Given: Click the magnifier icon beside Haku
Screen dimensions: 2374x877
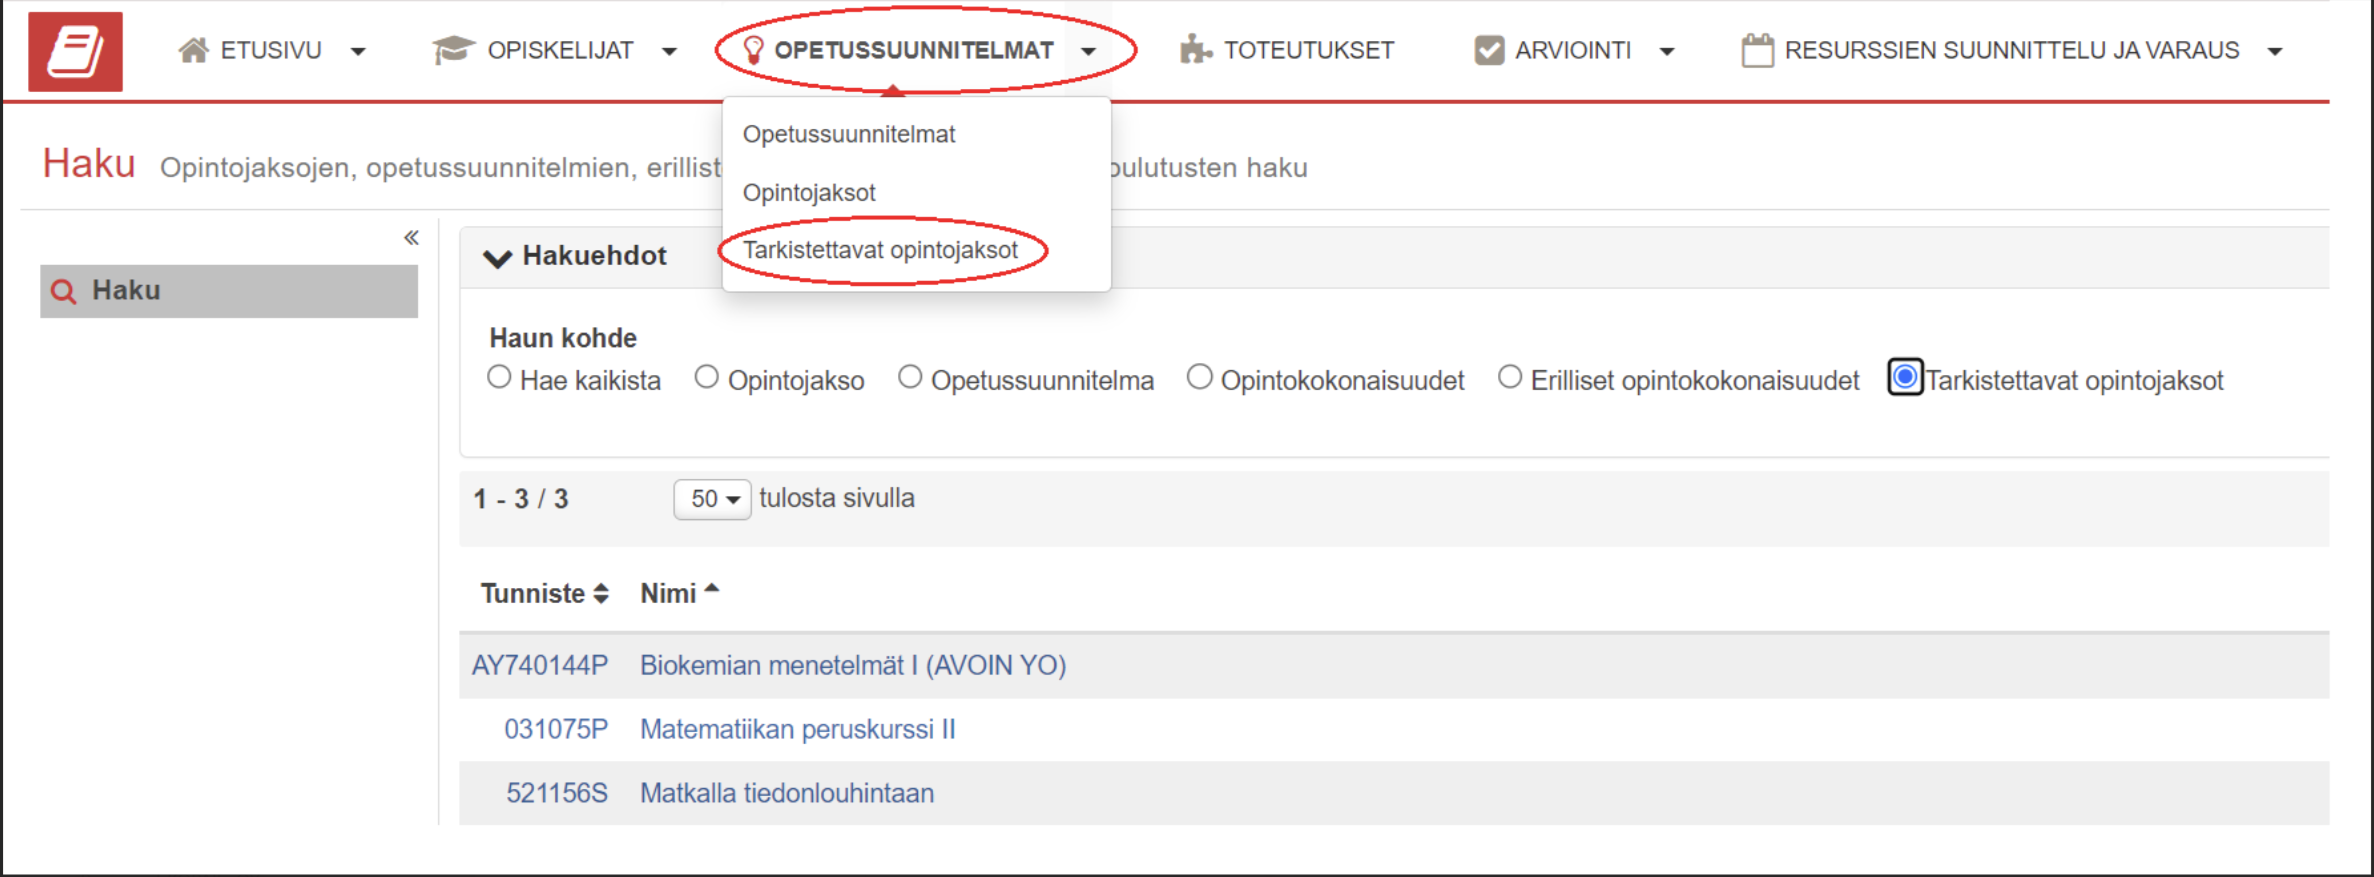Looking at the screenshot, I should [64, 291].
